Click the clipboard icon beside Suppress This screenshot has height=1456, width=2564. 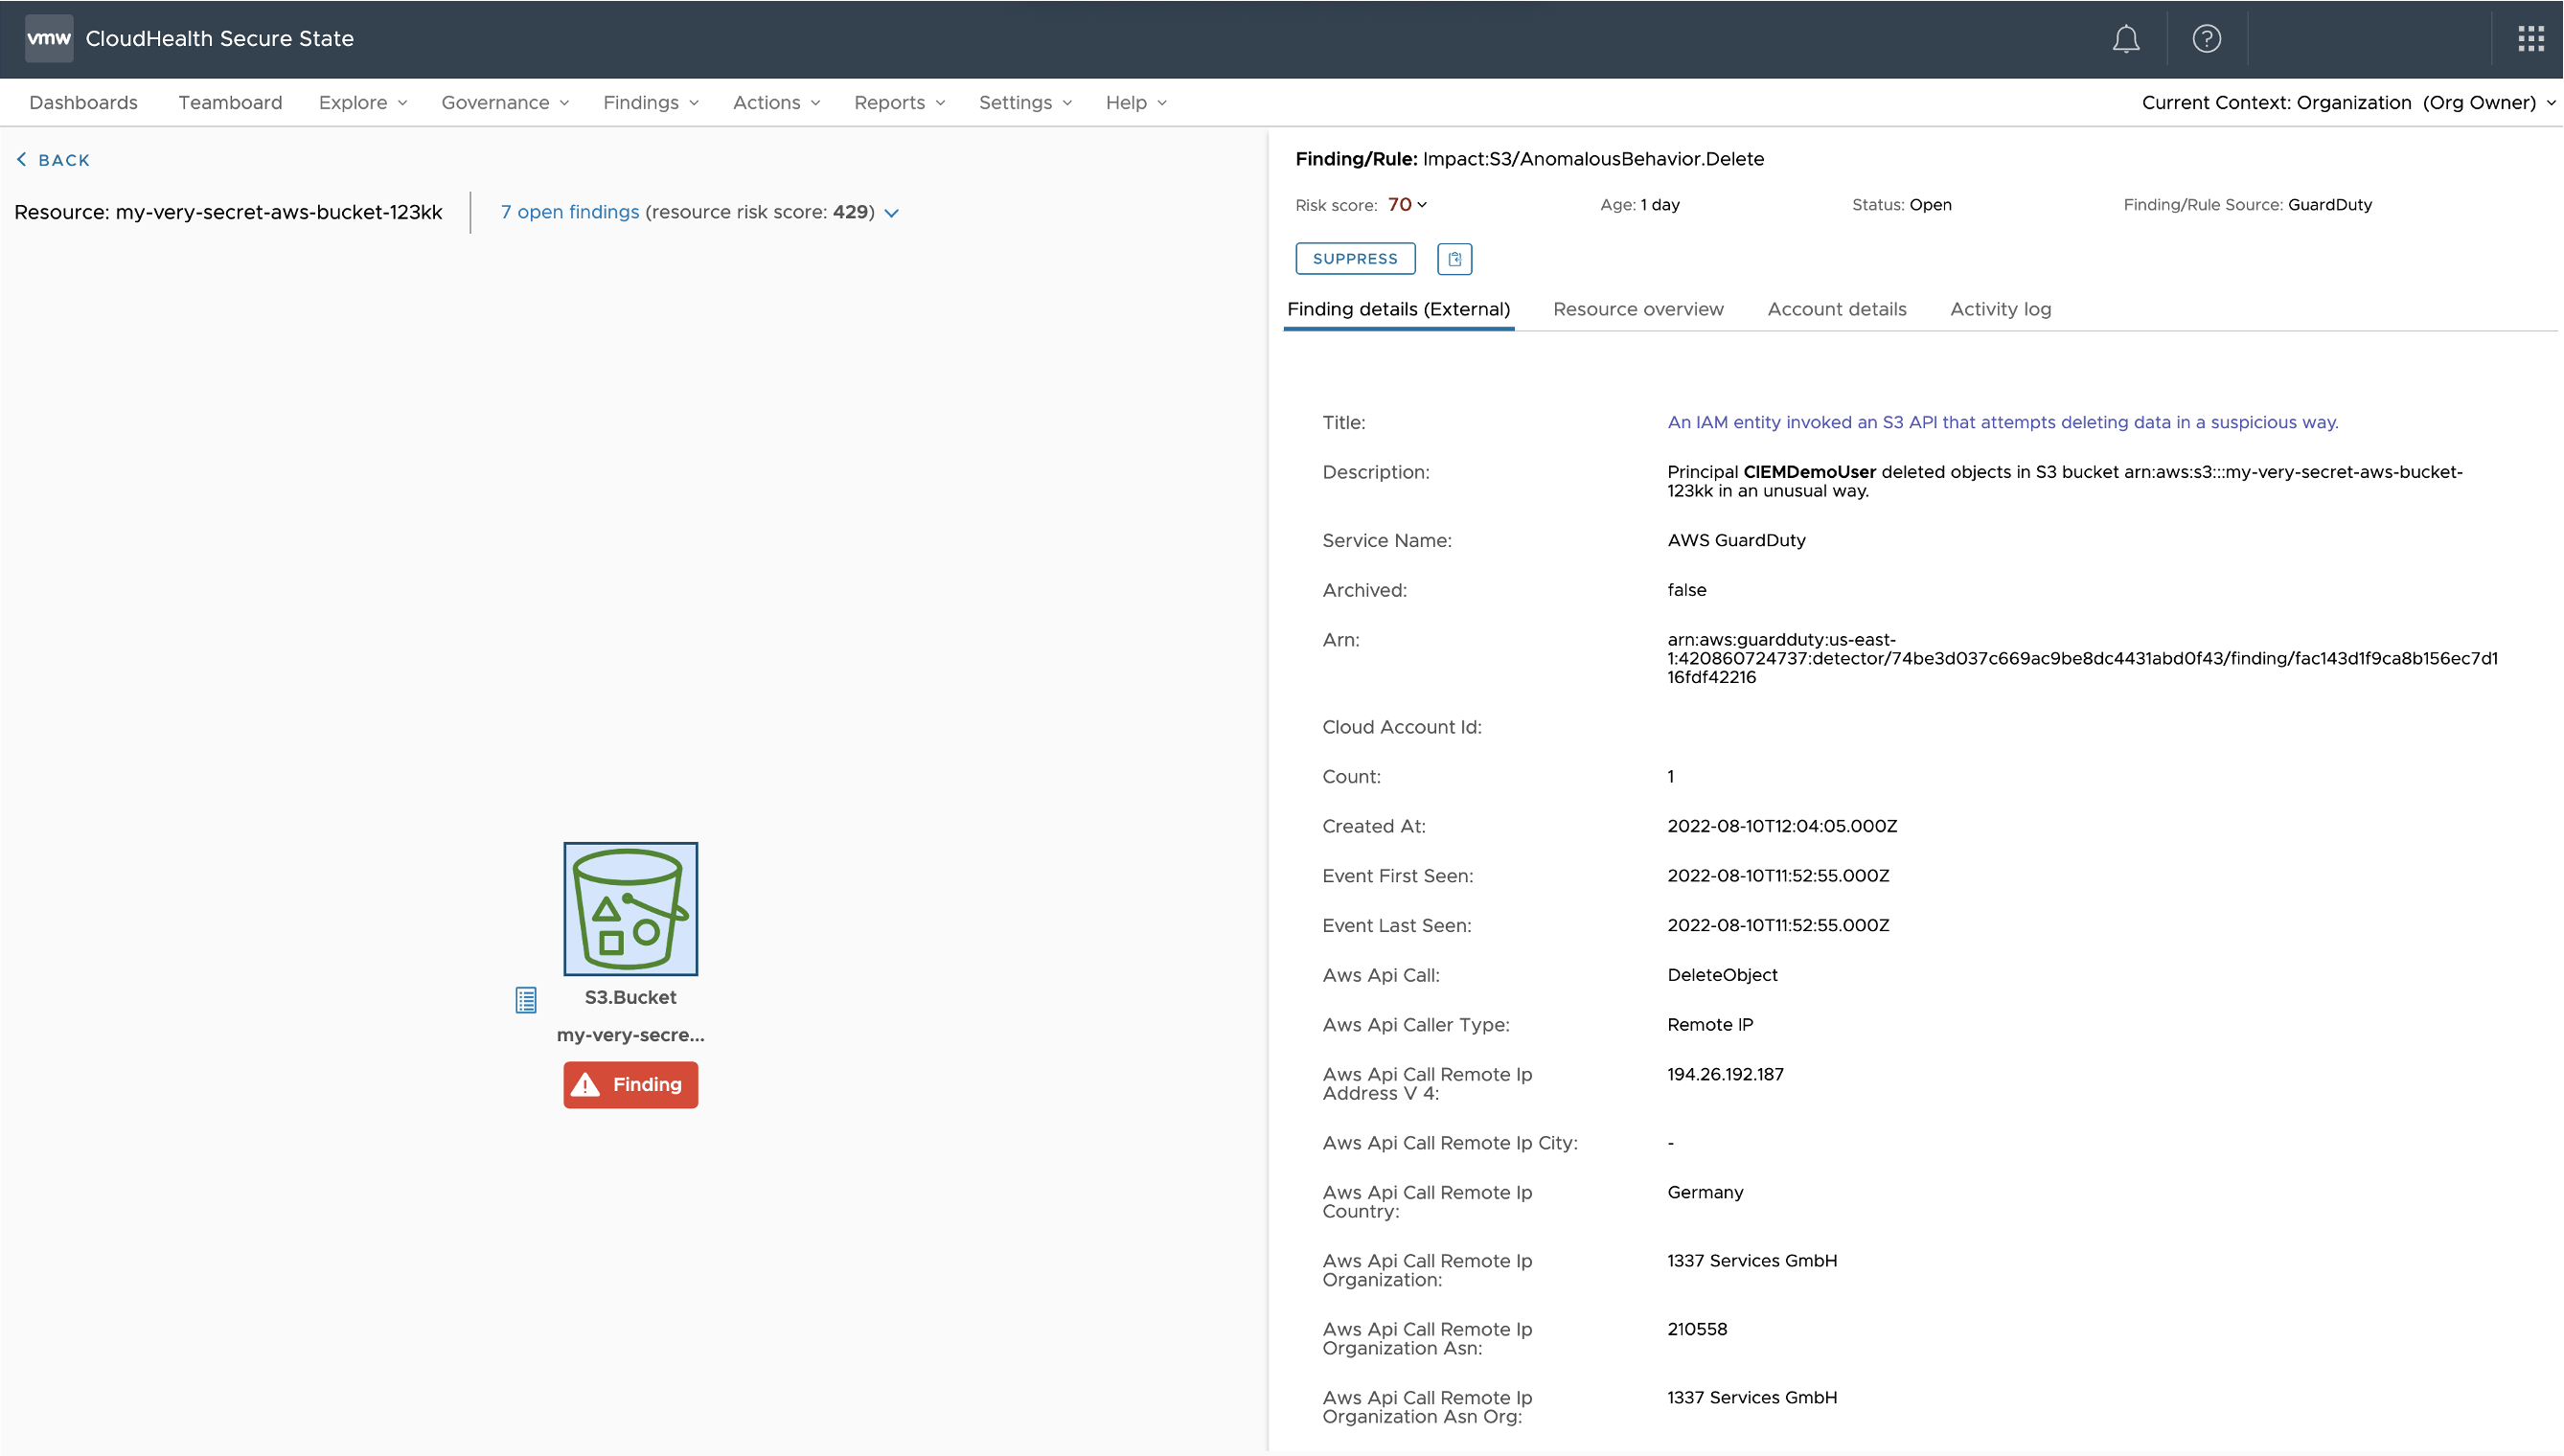tap(1454, 259)
